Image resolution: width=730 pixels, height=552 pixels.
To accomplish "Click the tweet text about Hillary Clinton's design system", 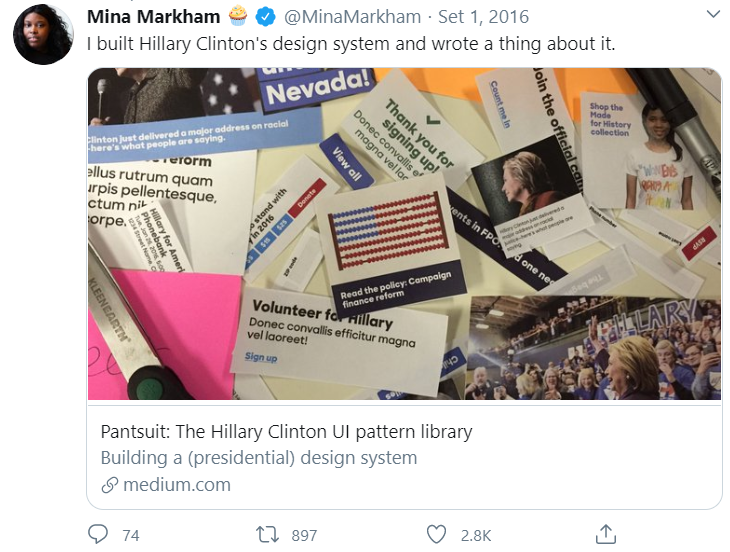I will [x=351, y=44].
